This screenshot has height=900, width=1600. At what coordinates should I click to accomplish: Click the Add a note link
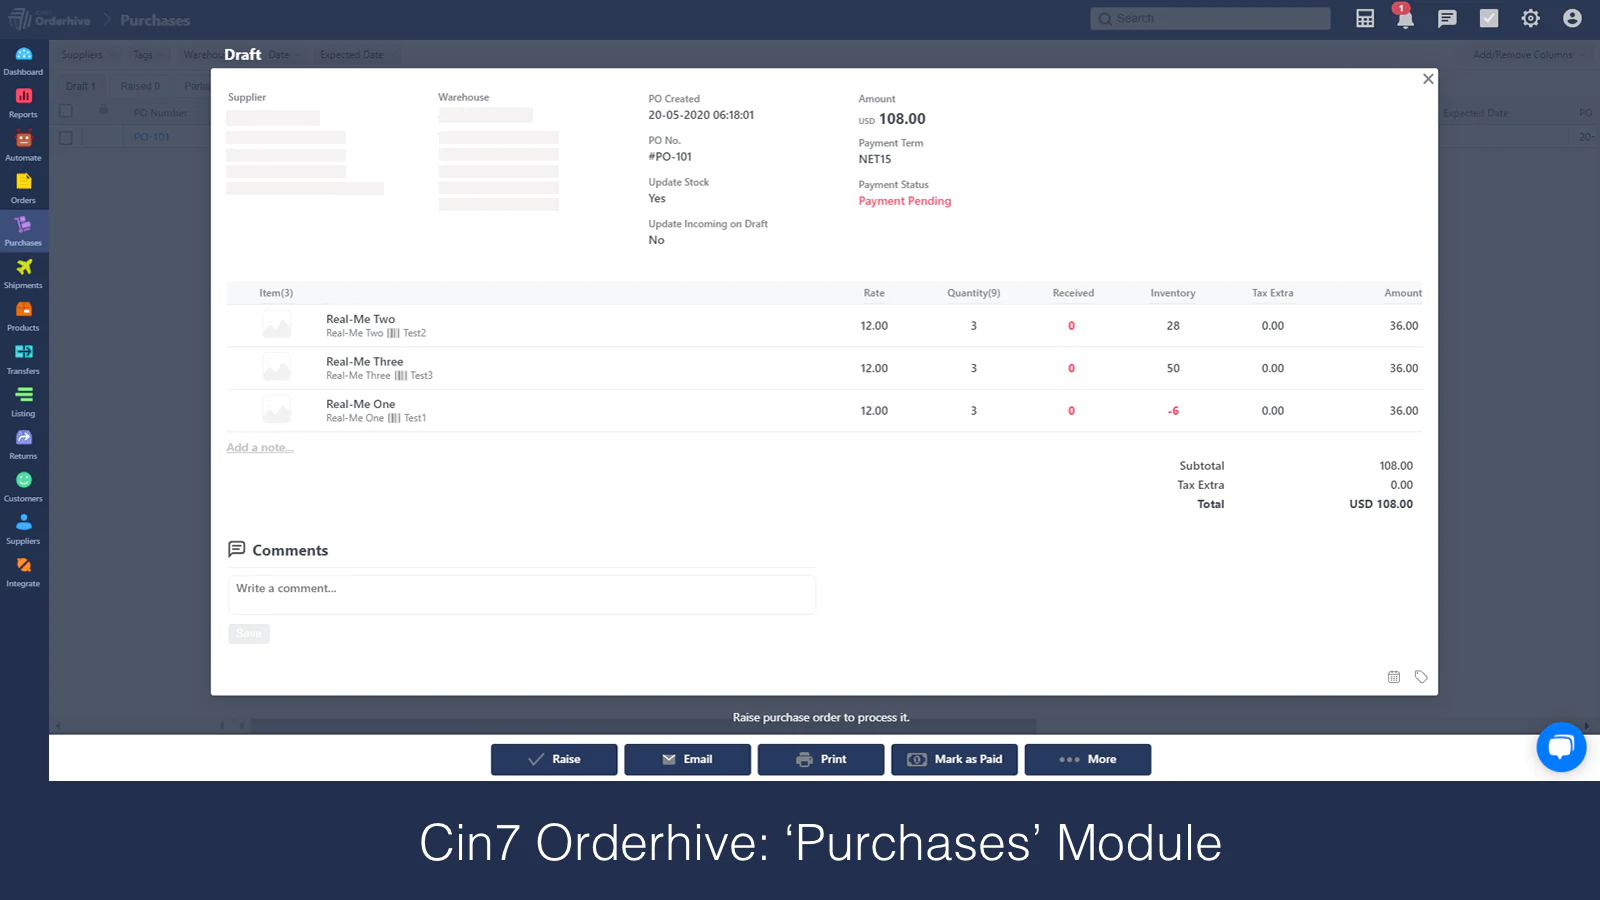[x=260, y=448]
